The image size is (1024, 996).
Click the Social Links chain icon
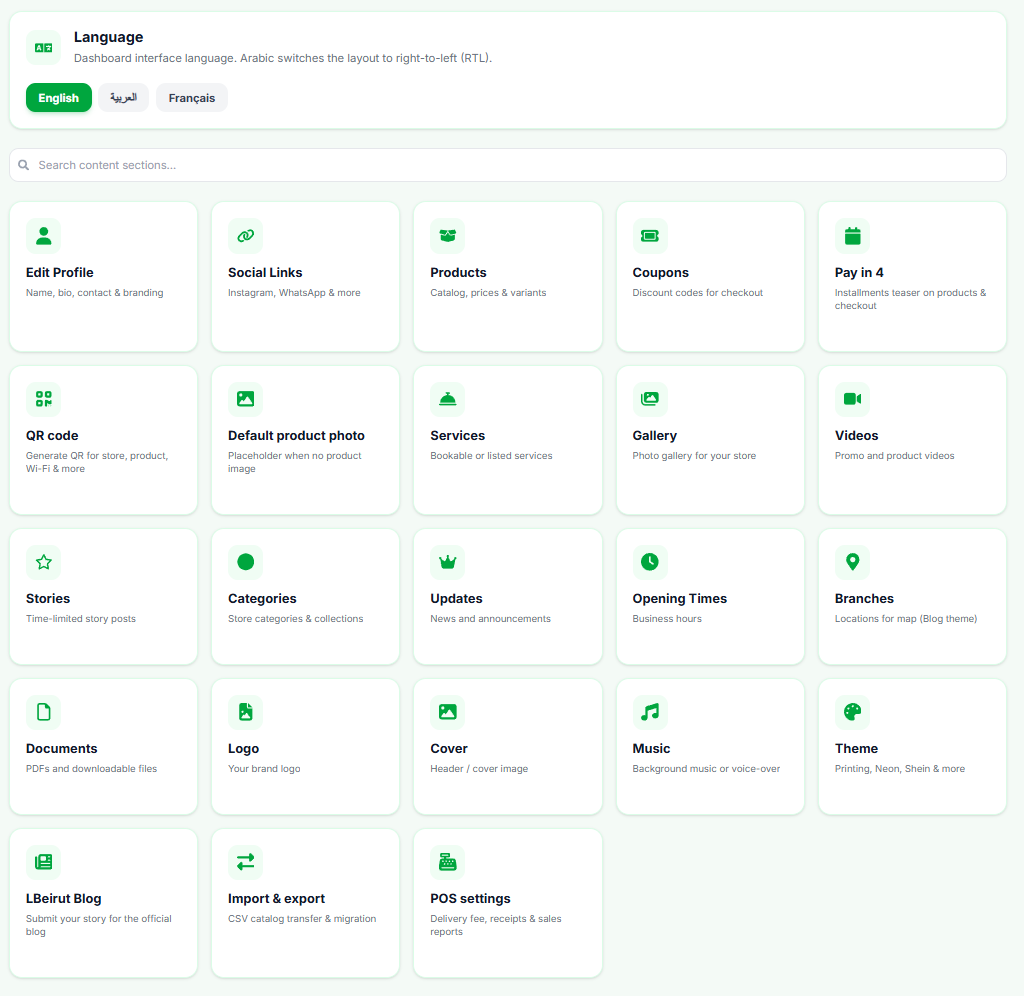pyautogui.click(x=246, y=236)
